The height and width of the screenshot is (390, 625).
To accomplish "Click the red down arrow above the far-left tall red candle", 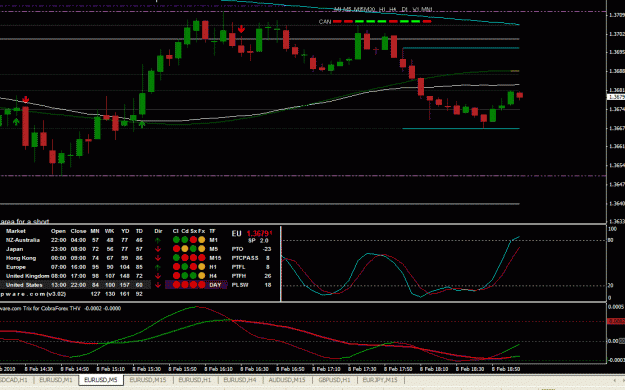I will (26, 99).
